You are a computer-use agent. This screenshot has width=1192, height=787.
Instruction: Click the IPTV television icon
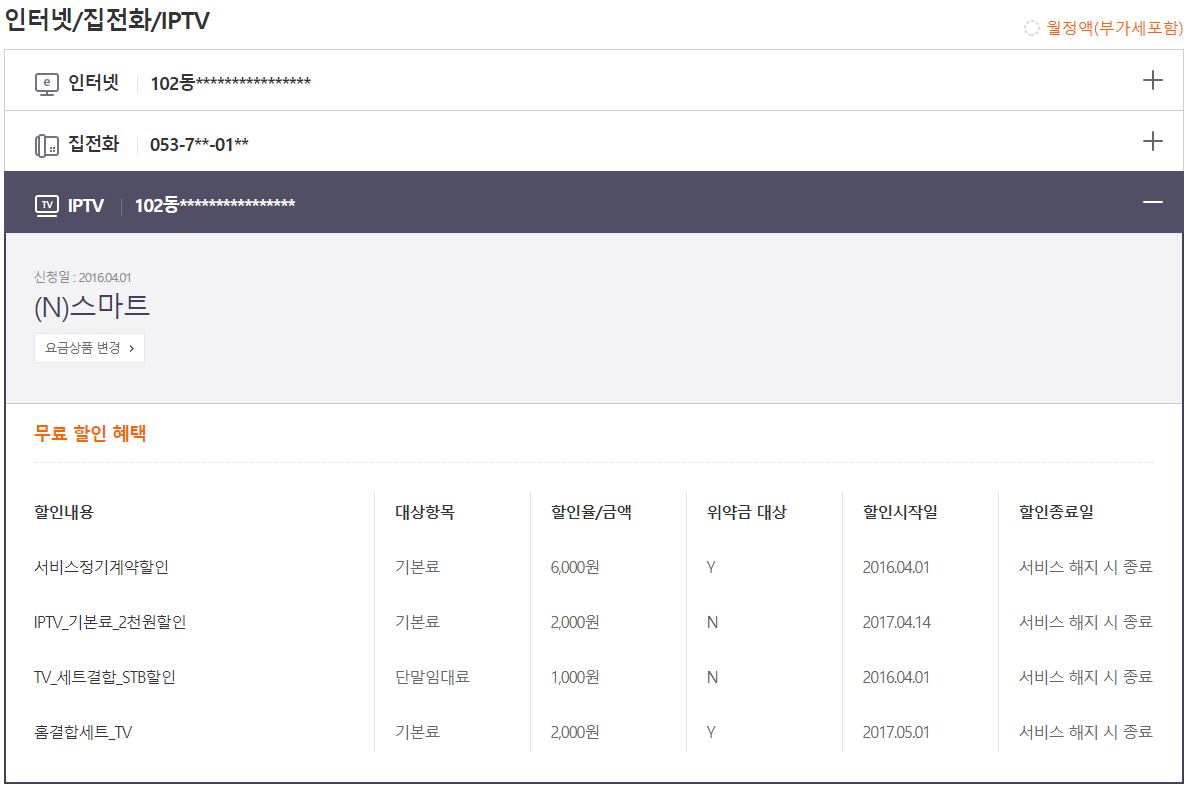tap(47, 206)
